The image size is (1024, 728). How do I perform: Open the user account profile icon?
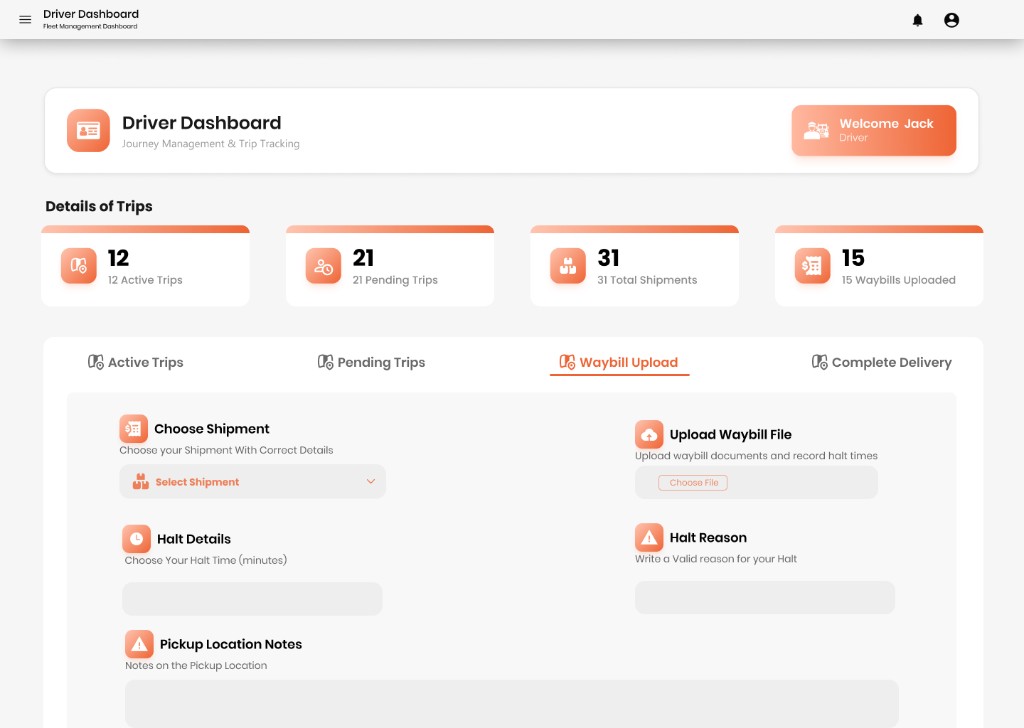(952, 20)
